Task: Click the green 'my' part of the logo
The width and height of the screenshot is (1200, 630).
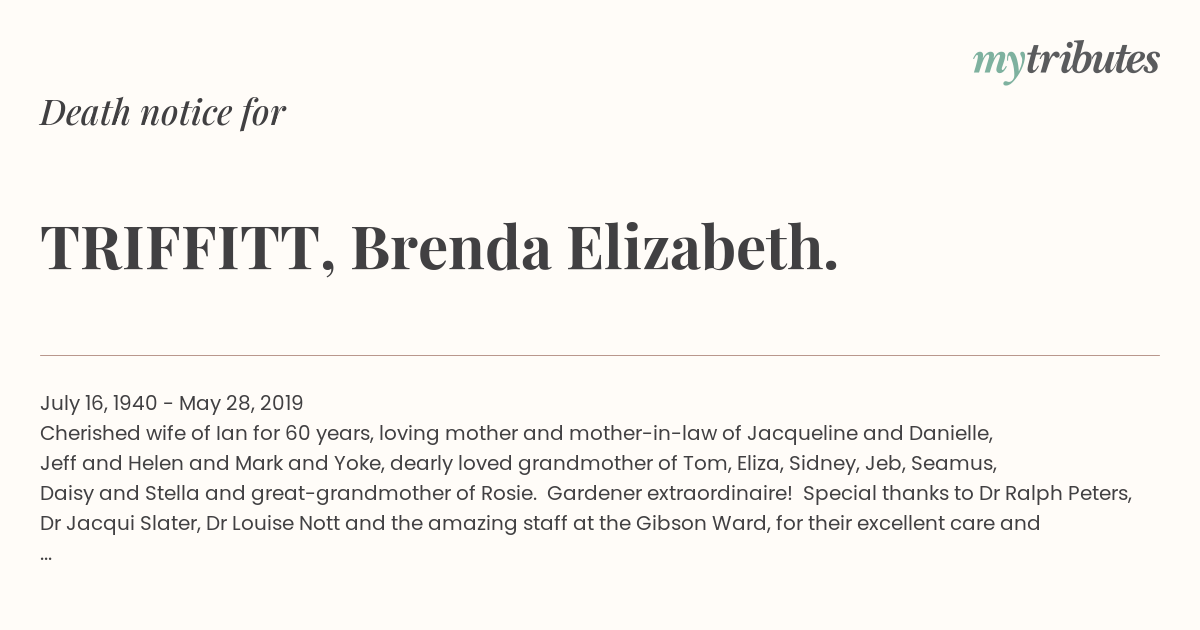Action: pyautogui.click(x=998, y=64)
